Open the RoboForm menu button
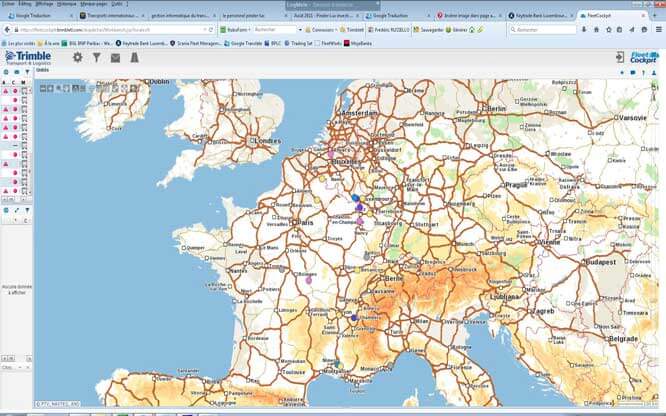 [x=235, y=30]
